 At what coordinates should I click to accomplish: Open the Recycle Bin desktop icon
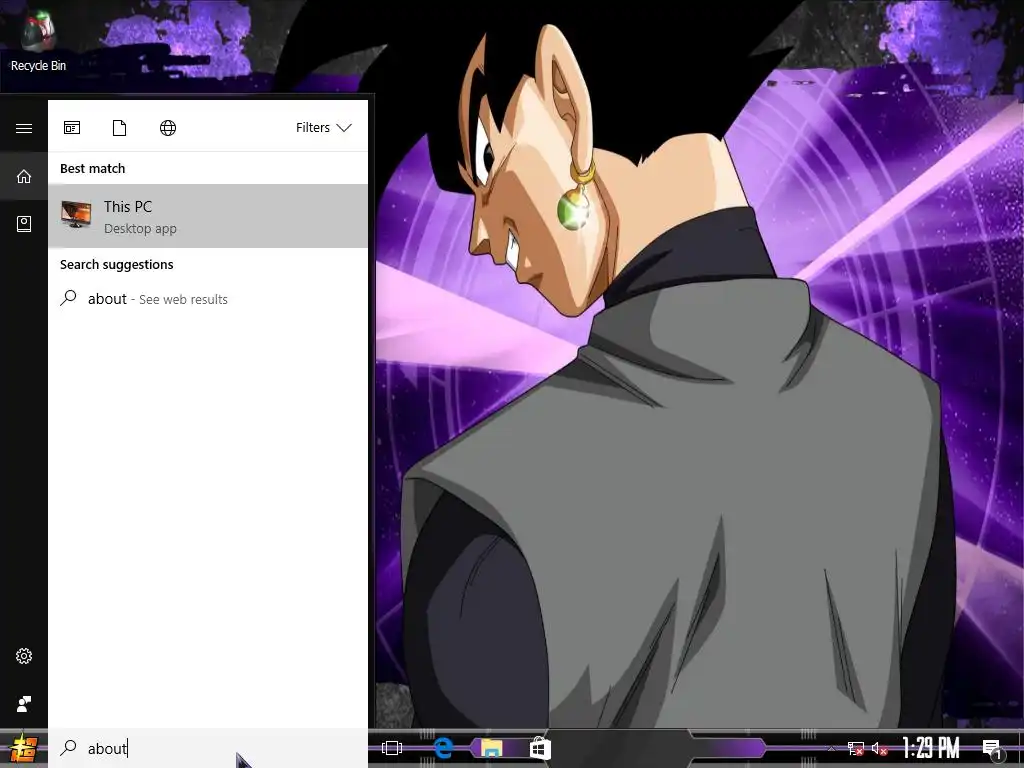tap(37, 40)
